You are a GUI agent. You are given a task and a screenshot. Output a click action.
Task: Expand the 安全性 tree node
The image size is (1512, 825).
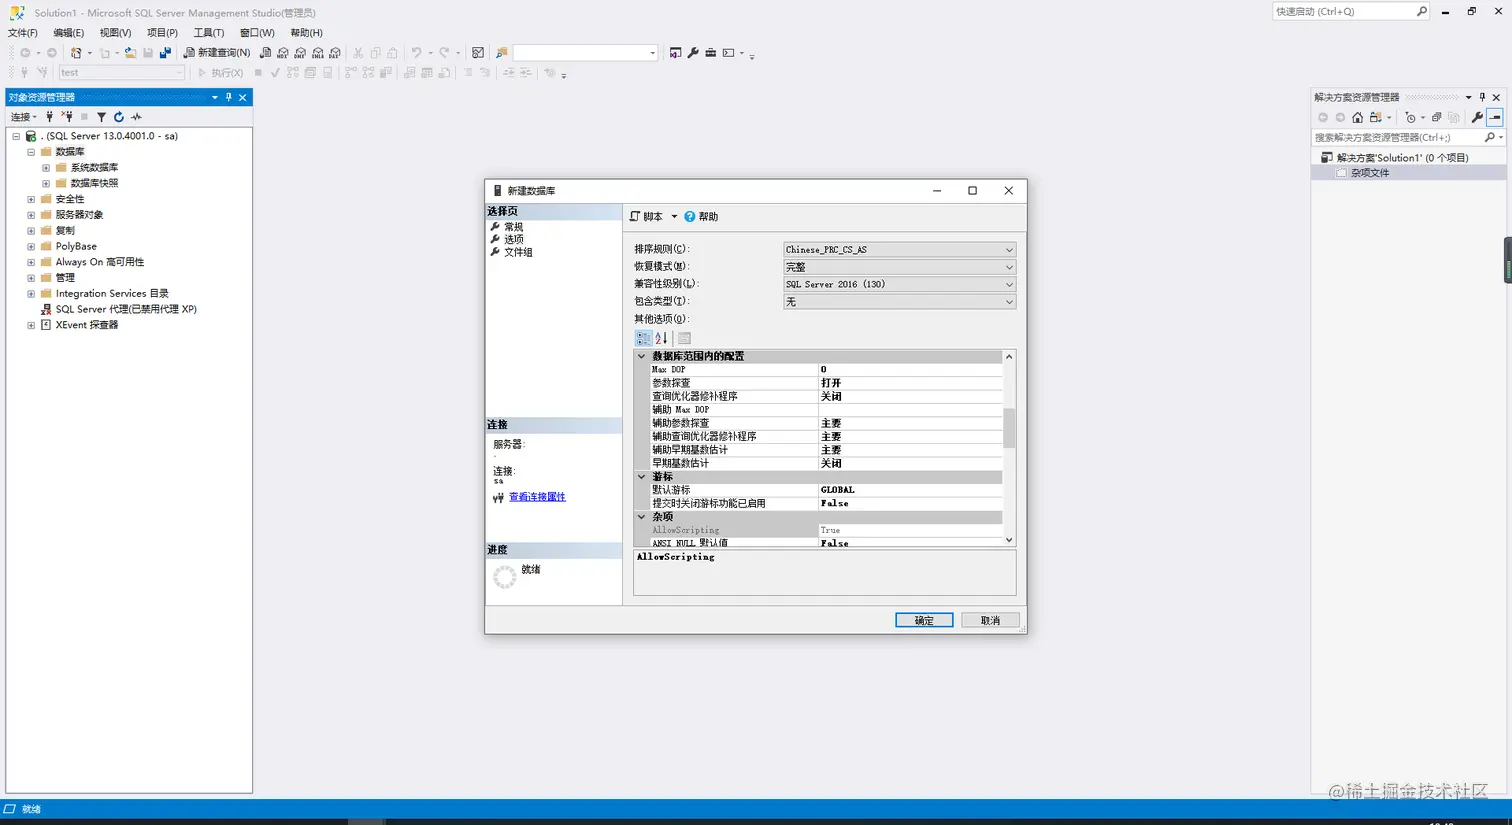(31, 199)
